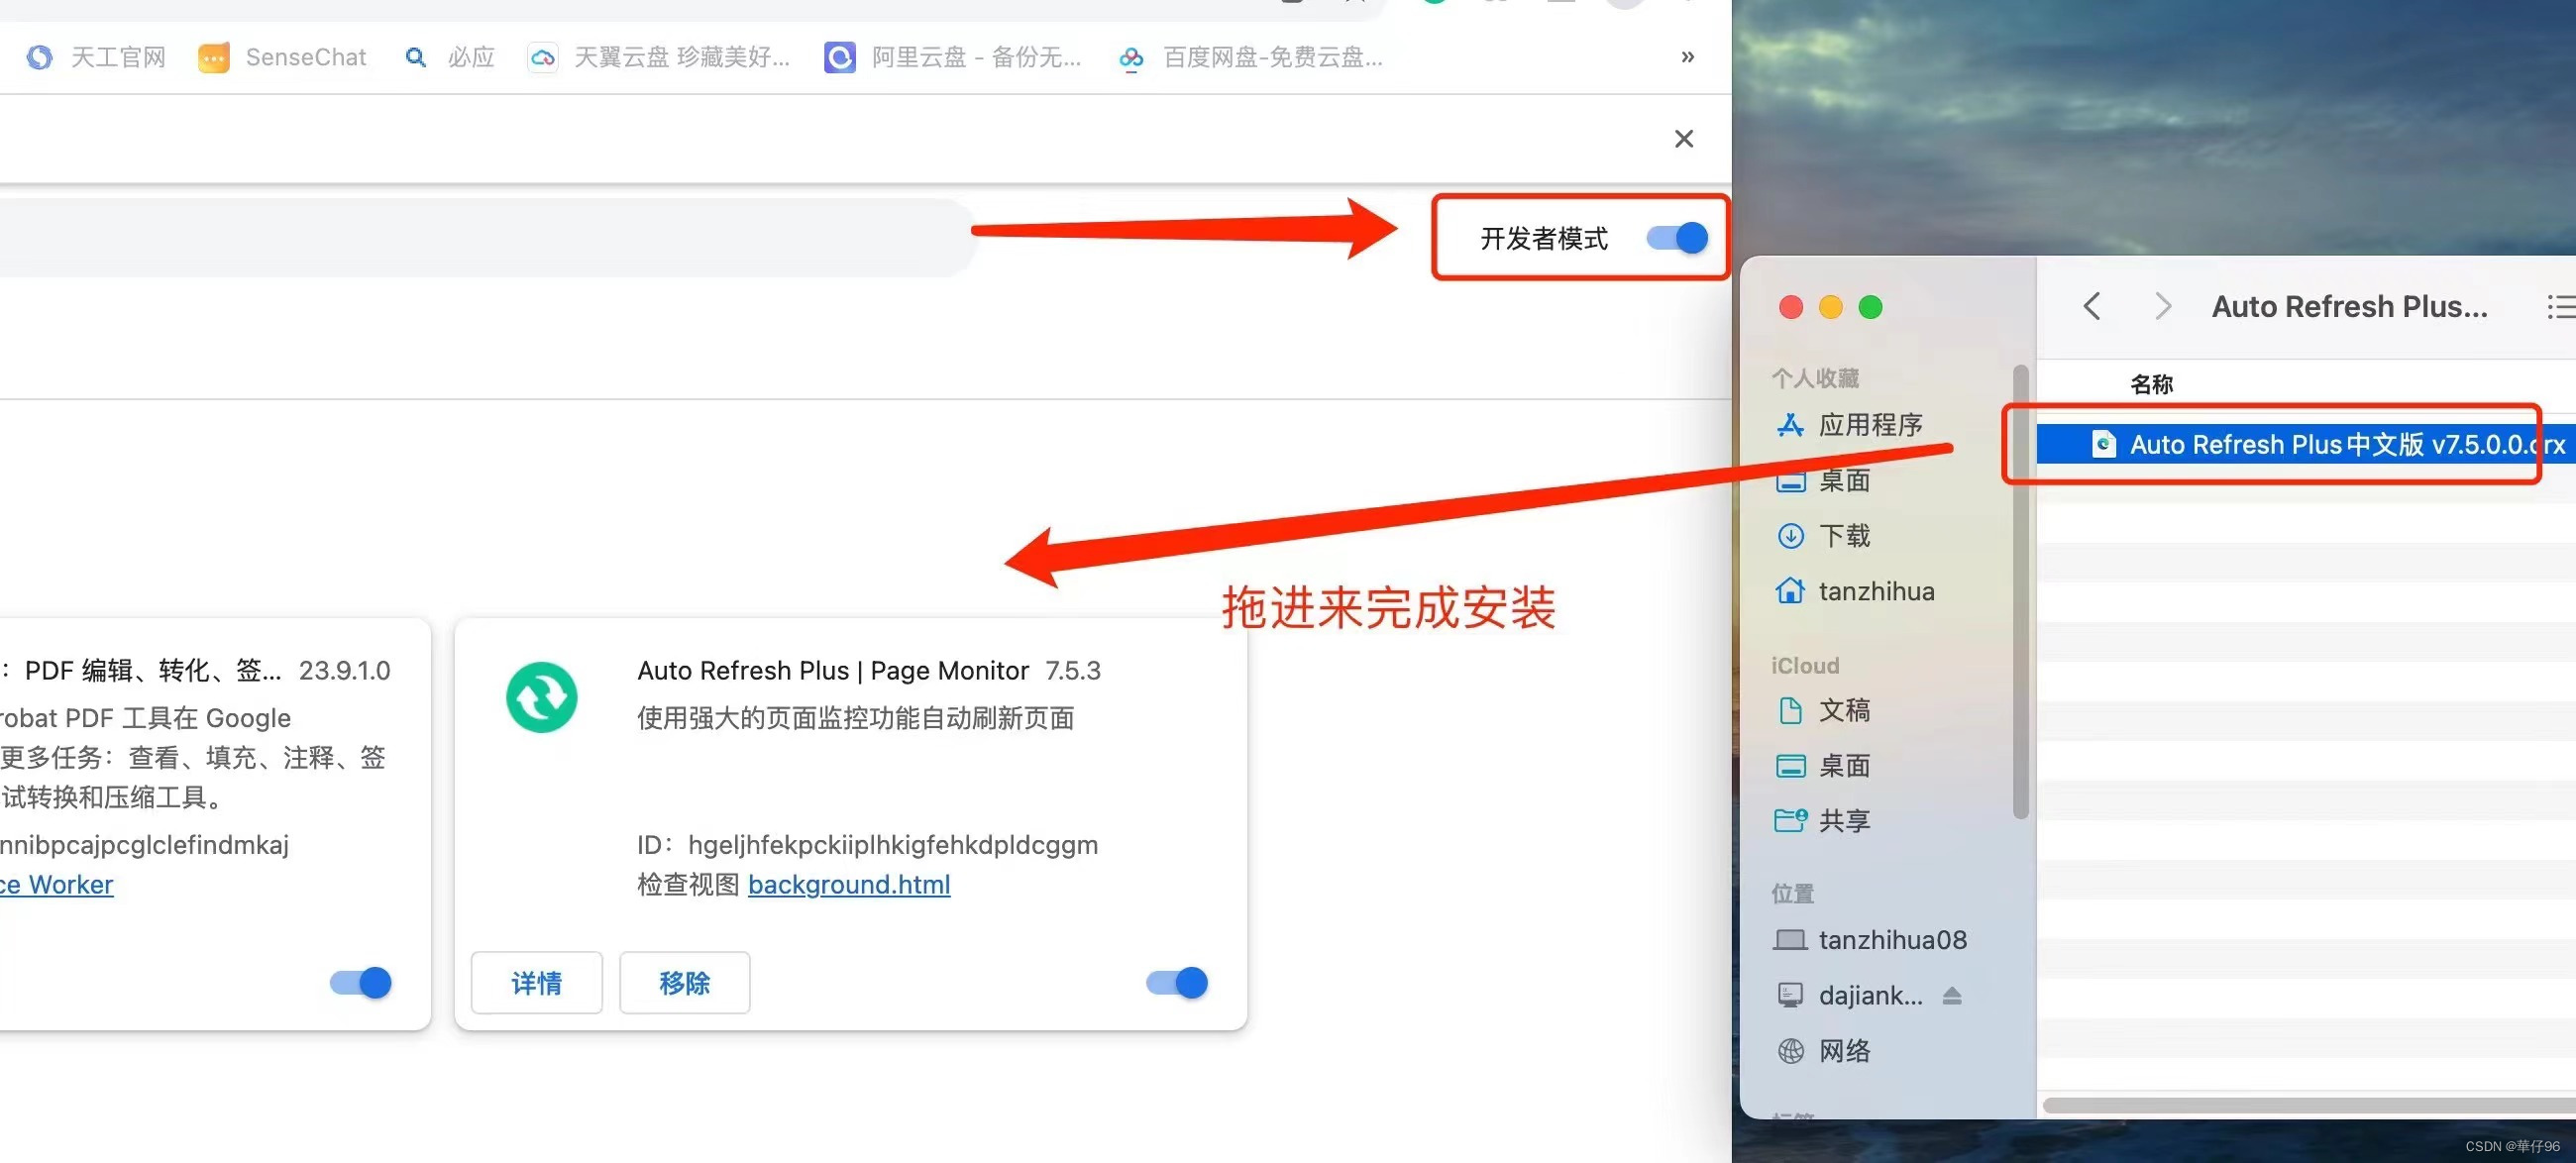Open the 阿里云盘 bookmark
Viewport: 2576px width, 1163px height.
pyautogui.click(x=953, y=57)
